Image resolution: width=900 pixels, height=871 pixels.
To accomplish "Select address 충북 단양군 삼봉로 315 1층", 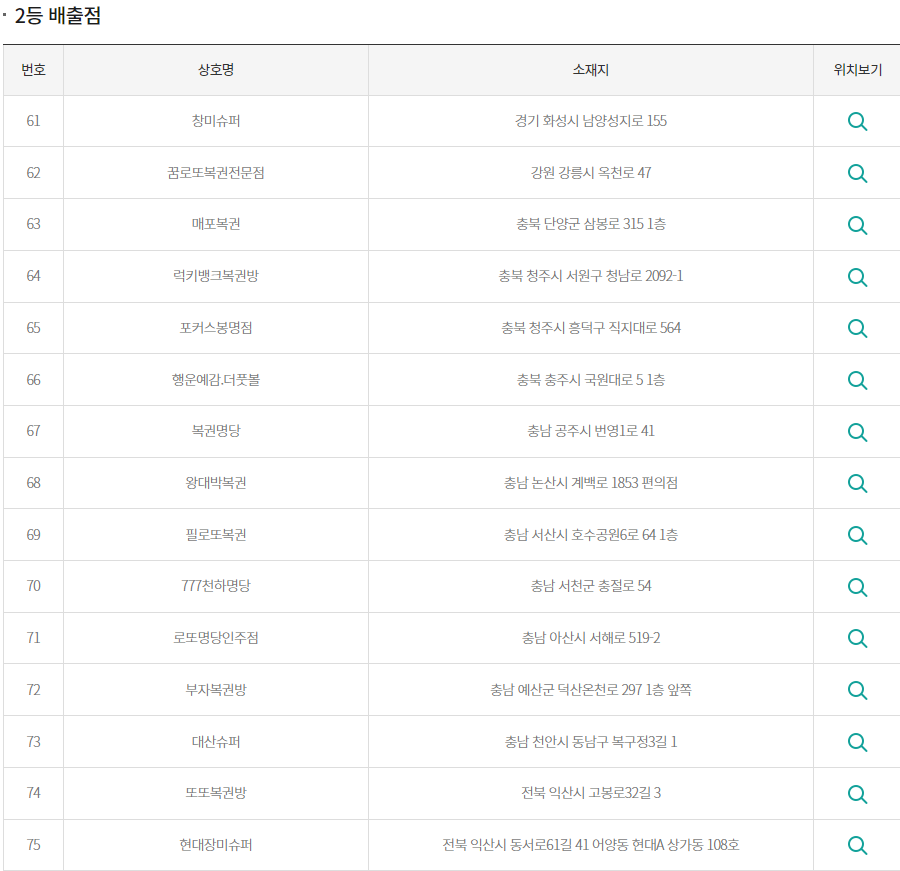I will point(591,224).
